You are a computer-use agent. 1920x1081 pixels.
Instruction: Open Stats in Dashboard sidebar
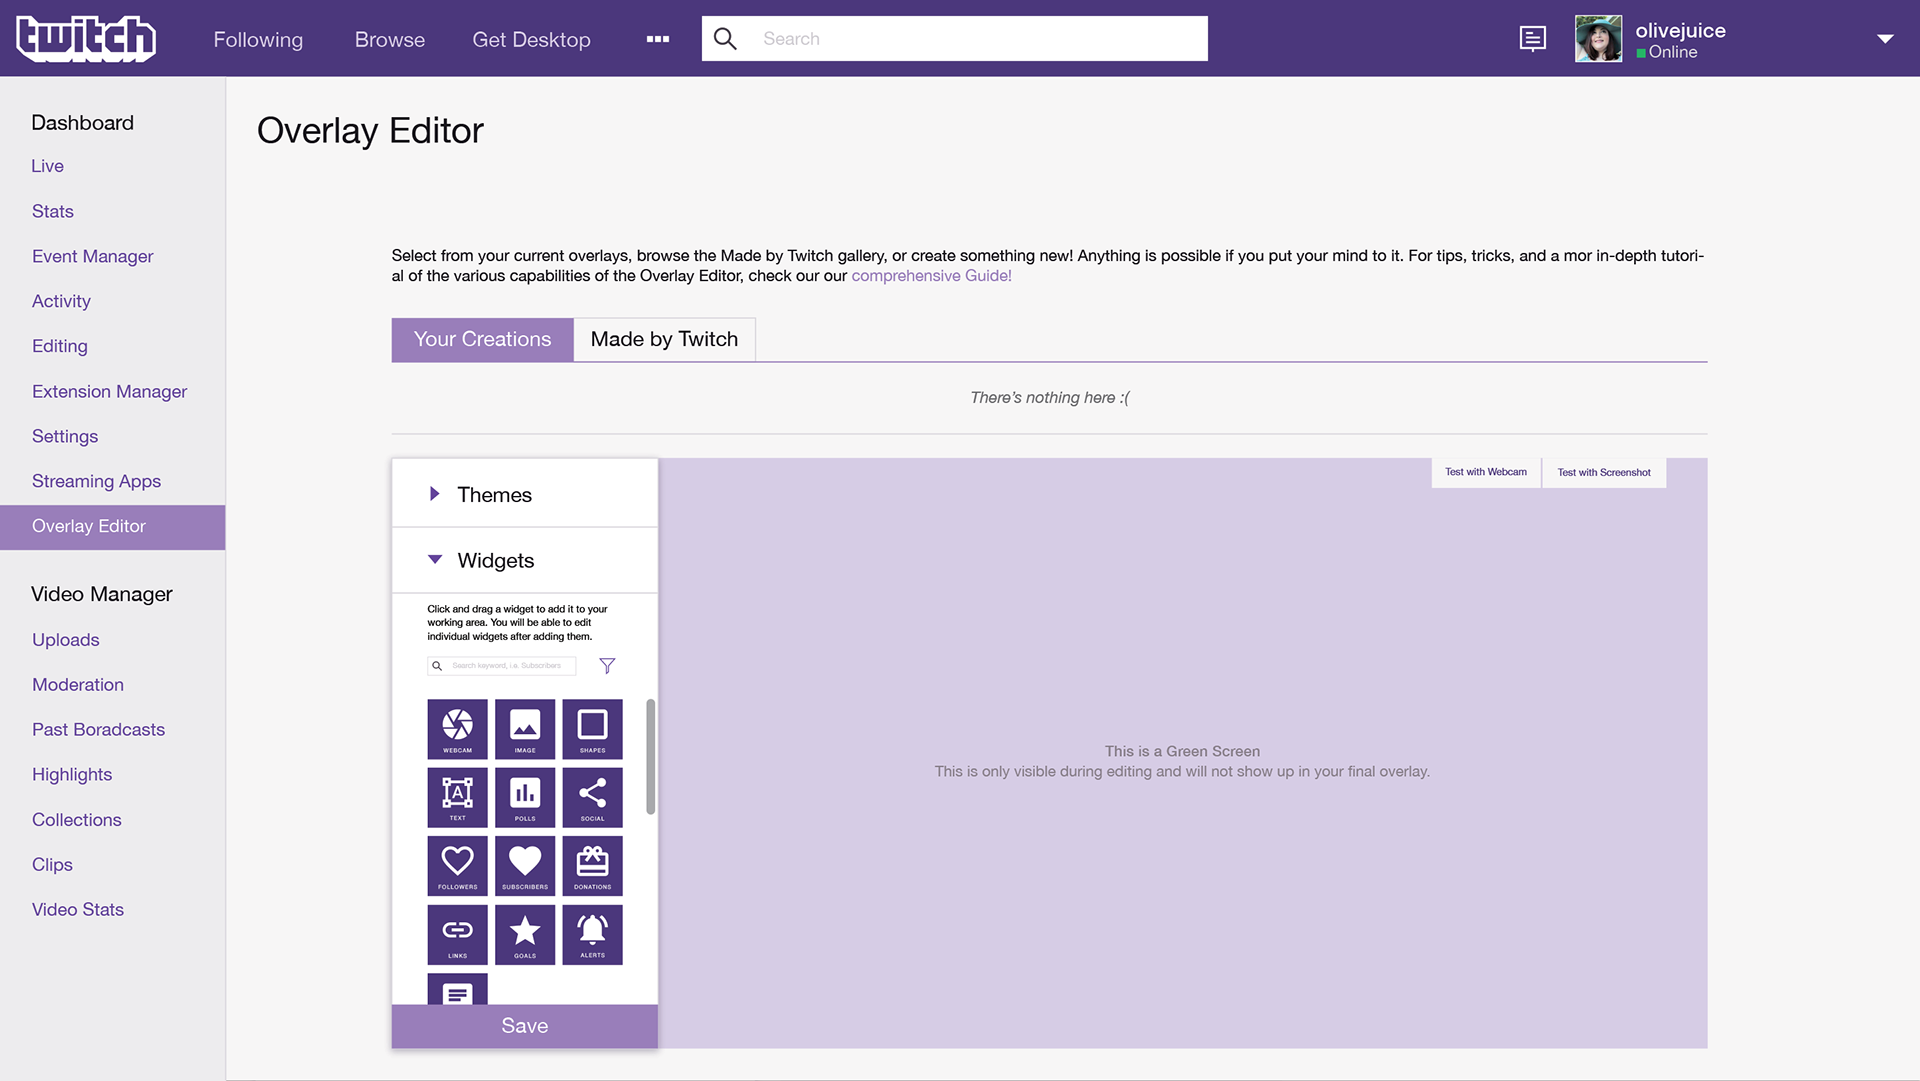pyautogui.click(x=53, y=211)
